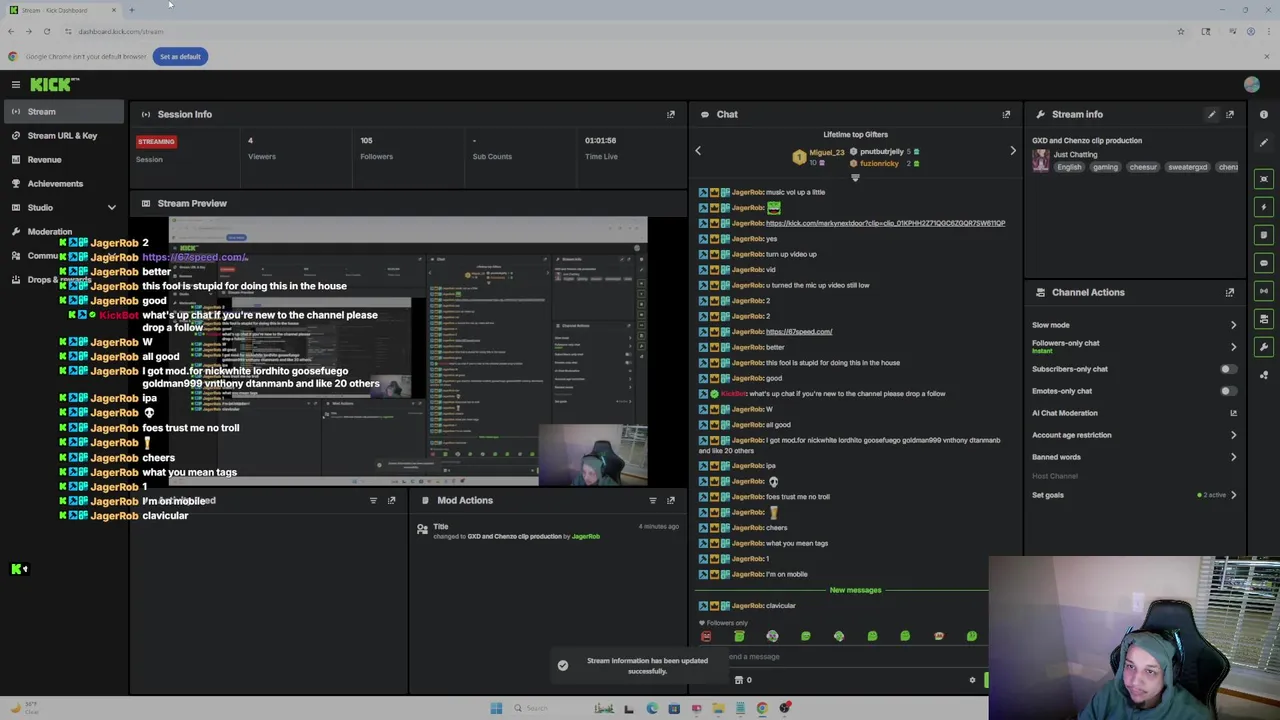Toggle the chat bubble widget on the right rail
Image resolution: width=1280 pixels, height=720 pixels.
(x=1264, y=263)
